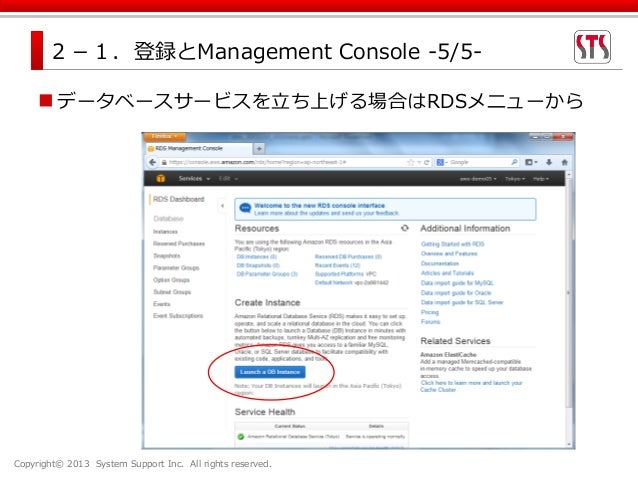This screenshot has height=479, width=638.
Task: Click the launch your Cache Cluster link
Action: pos(471,386)
